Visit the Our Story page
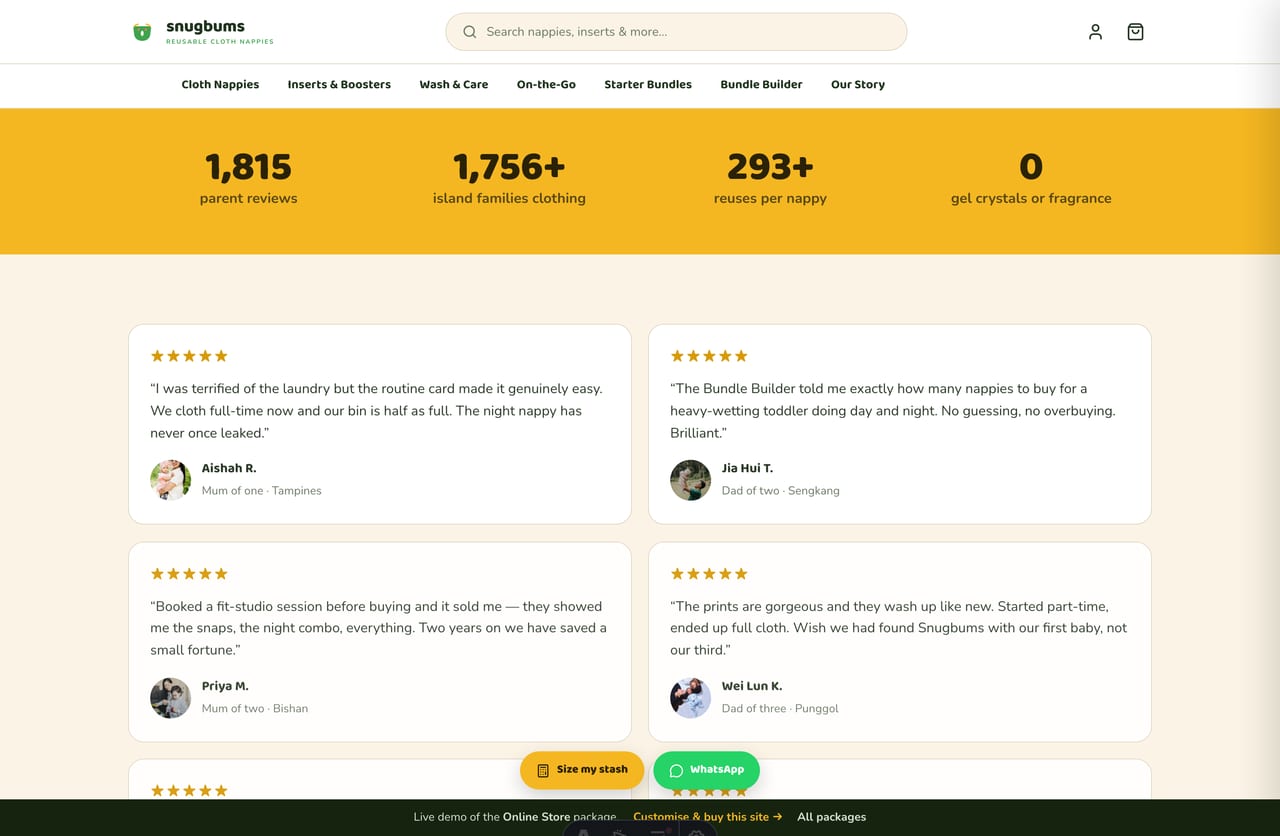 [x=858, y=85]
